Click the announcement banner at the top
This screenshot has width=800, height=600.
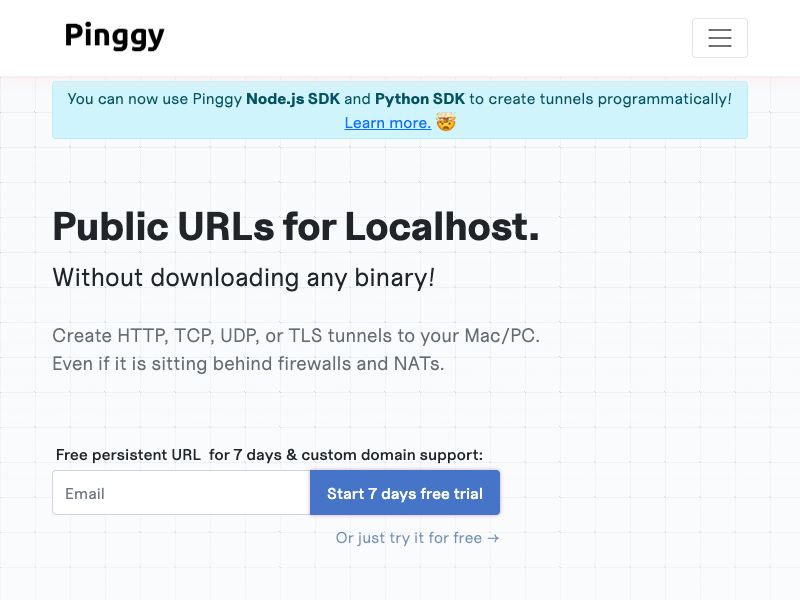(x=400, y=110)
